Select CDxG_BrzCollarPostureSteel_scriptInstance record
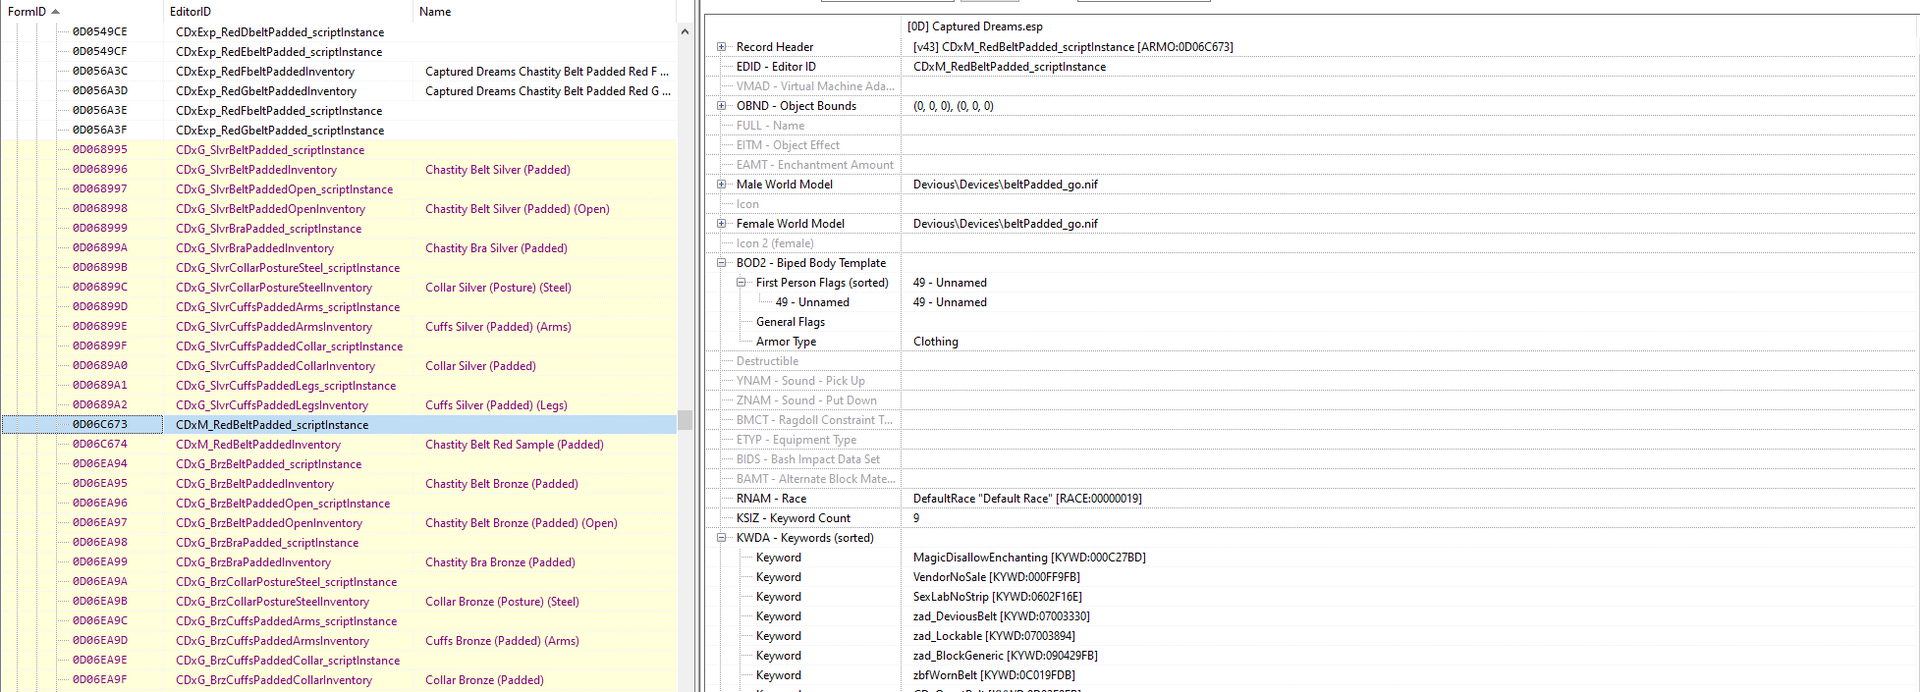 click(x=339, y=582)
